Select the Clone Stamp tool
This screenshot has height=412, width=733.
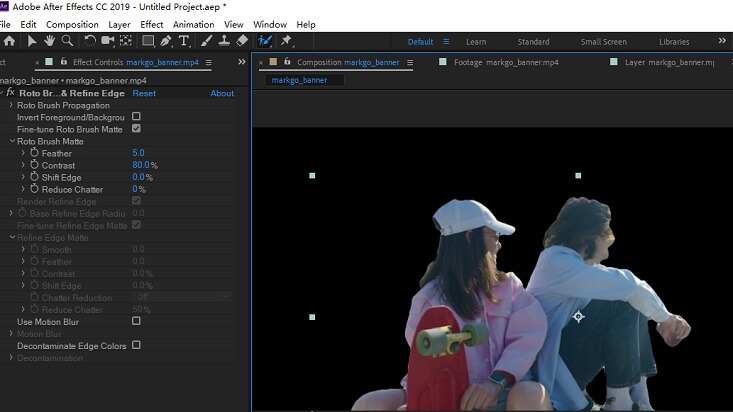224,41
